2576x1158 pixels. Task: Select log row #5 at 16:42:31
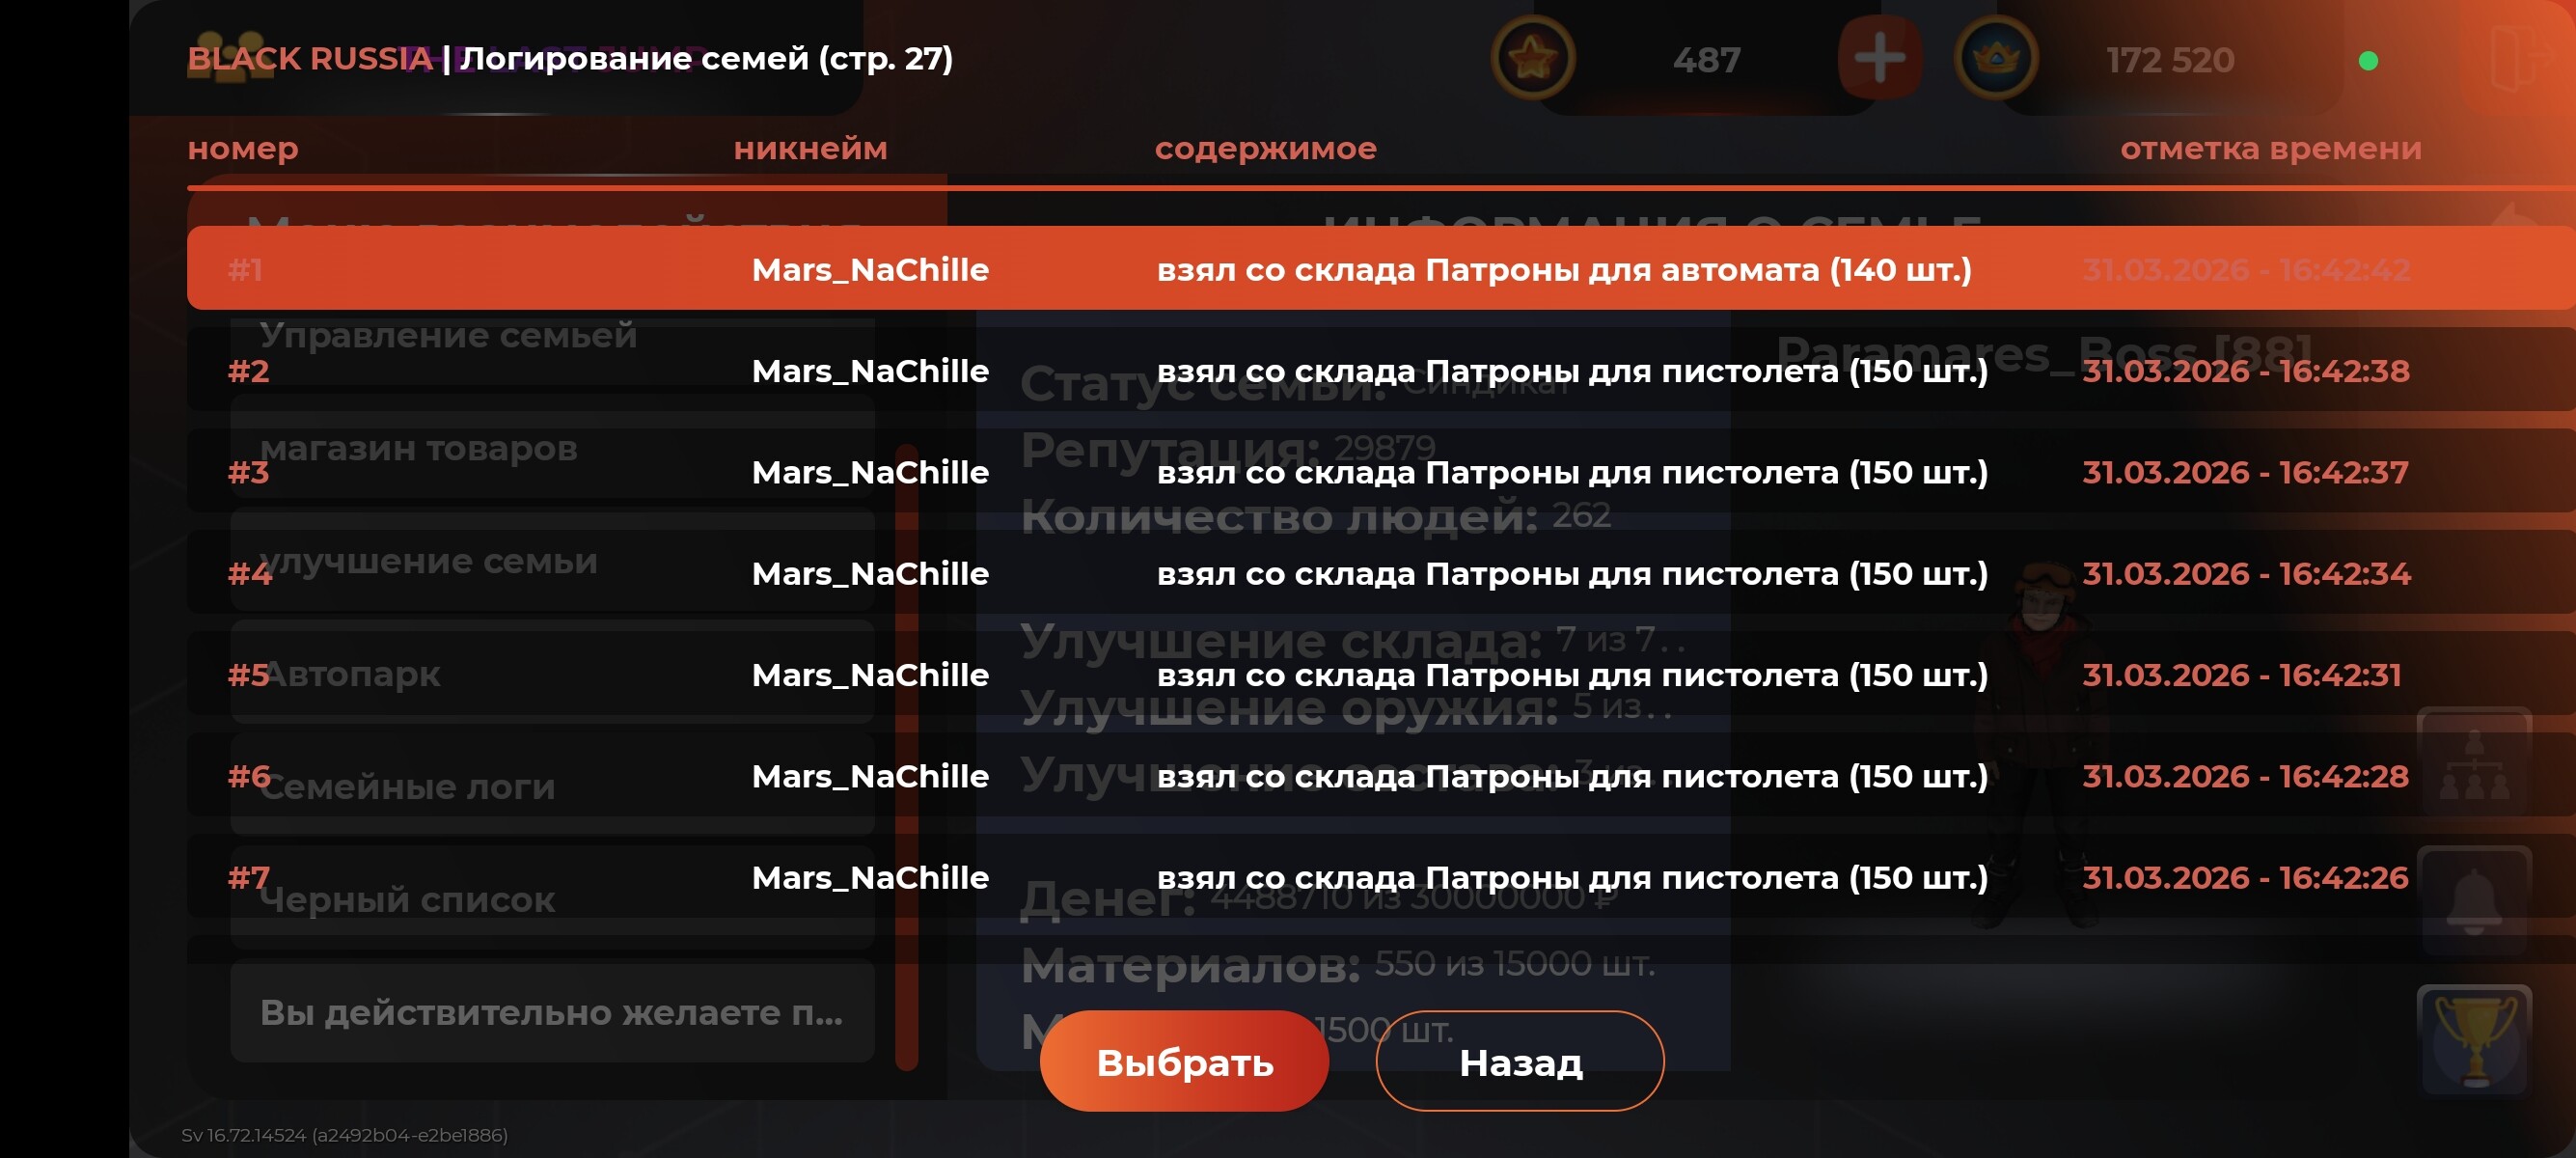pyautogui.click(x=1381, y=674)
